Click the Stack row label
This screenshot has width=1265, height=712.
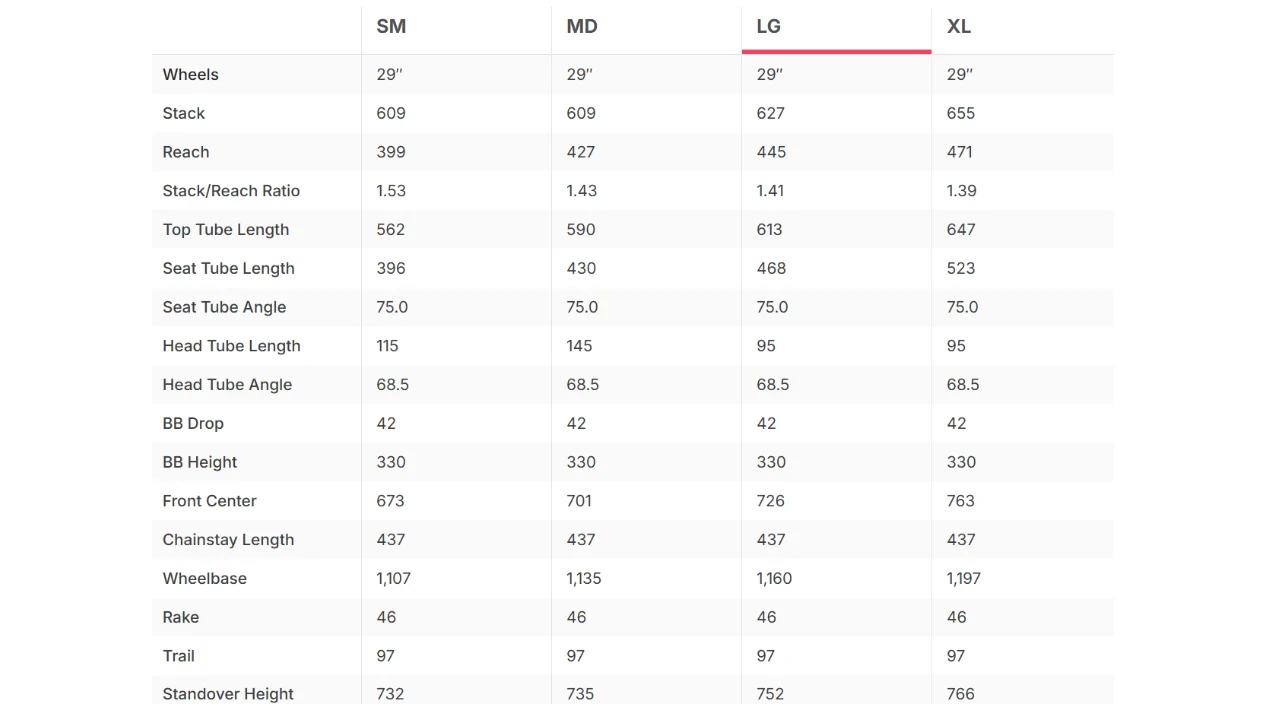184,113
